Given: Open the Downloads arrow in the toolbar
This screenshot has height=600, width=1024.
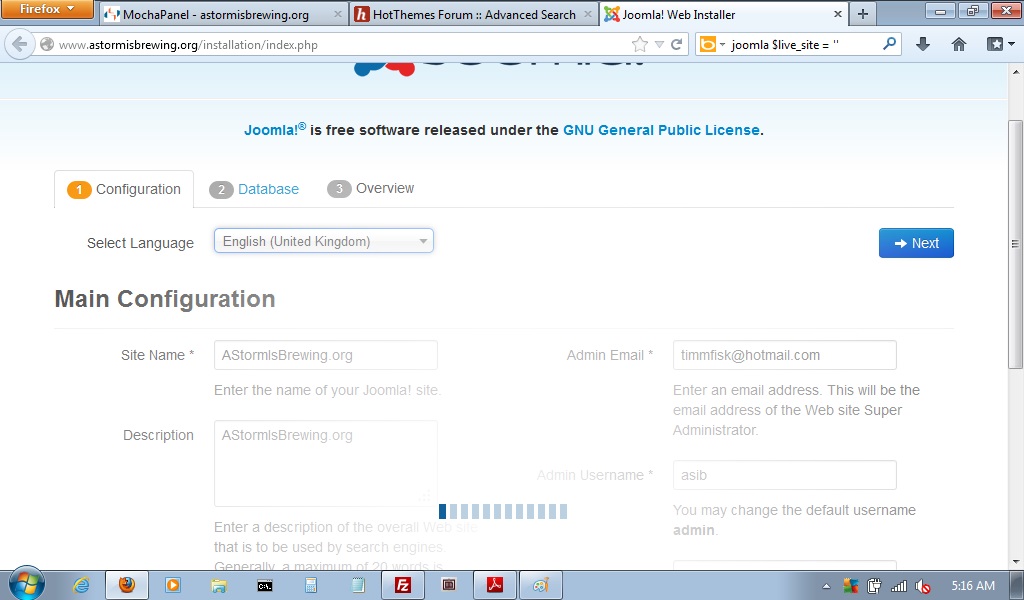Looking at the screenshot, I should coord(923,45).
